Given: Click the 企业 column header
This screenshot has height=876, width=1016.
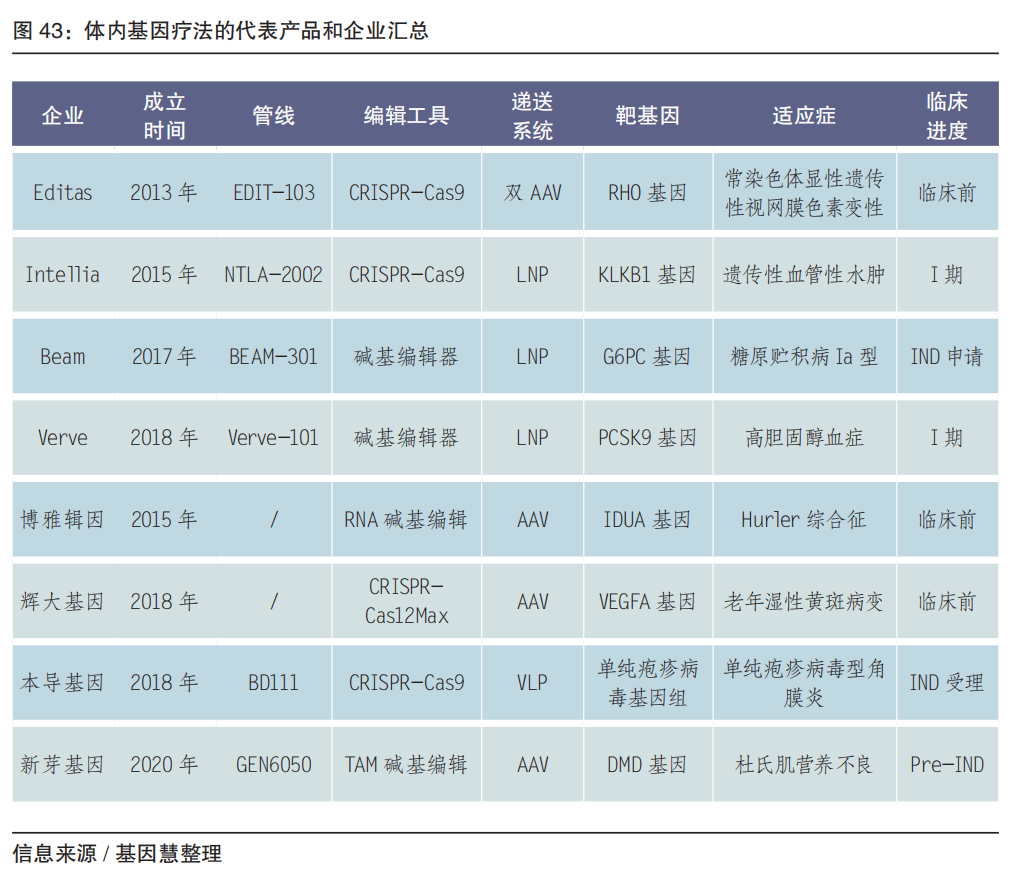Looking at the screenshot, I should [62, 116].
